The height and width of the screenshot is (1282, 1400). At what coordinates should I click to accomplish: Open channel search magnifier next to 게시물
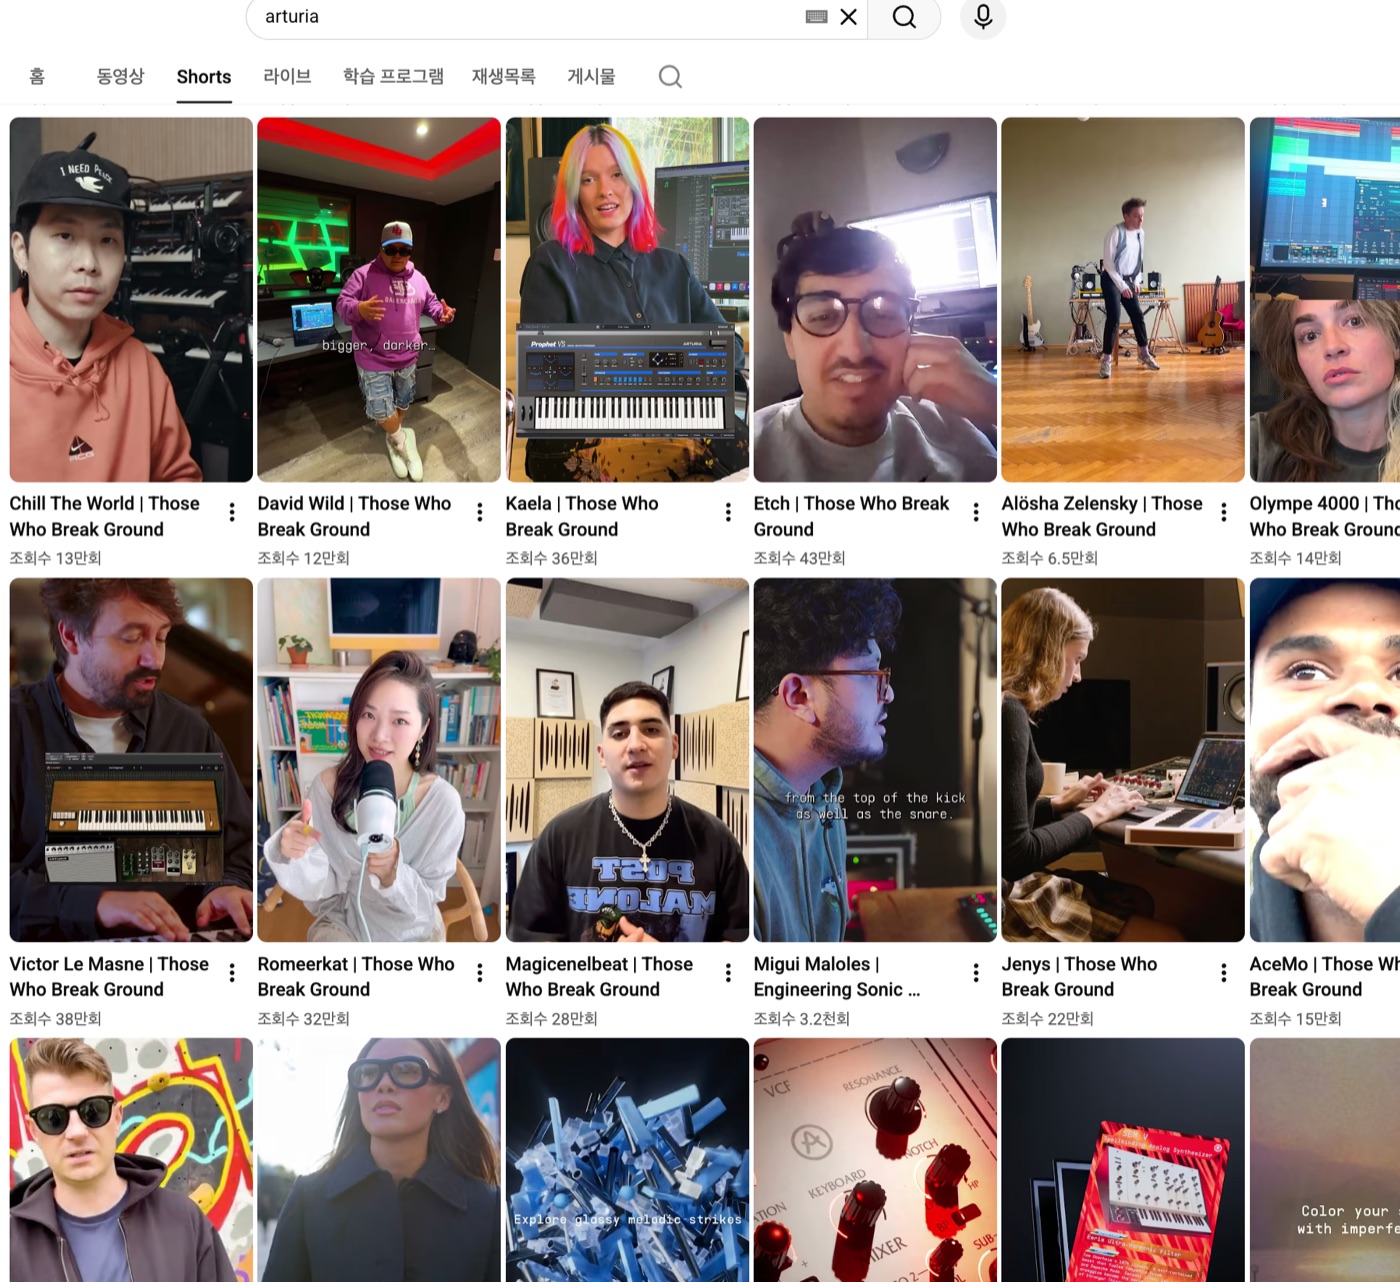pyautogui.click(x=670, y=77)
